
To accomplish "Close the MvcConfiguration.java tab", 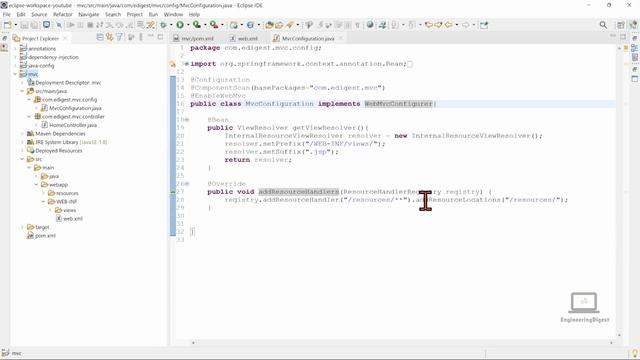I will [340, 38].
